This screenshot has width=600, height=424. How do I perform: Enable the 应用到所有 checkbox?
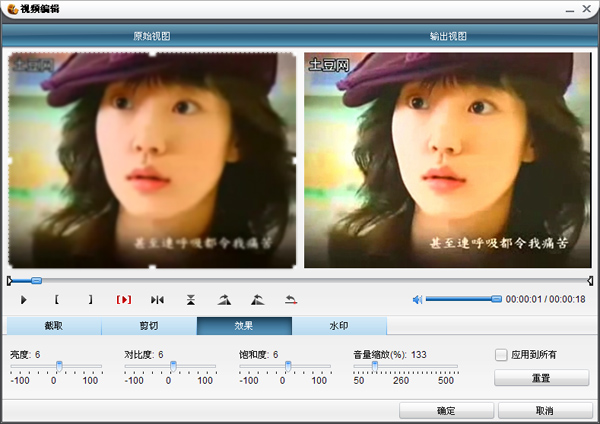pos(501,355)
